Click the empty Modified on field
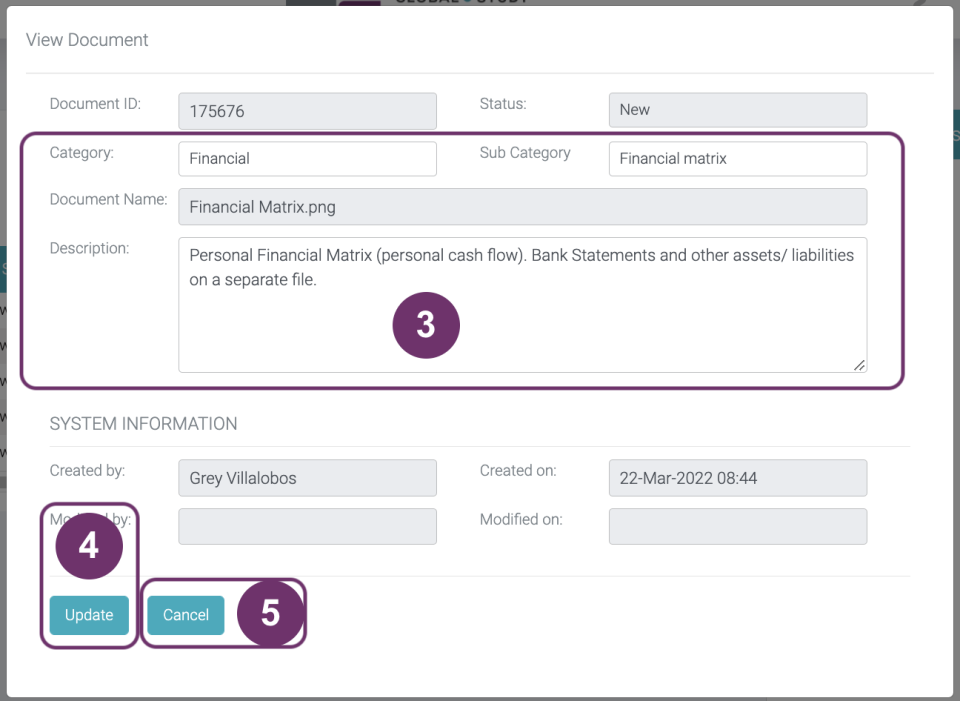This screenshot has width=960, height=701. pos(737,526)
